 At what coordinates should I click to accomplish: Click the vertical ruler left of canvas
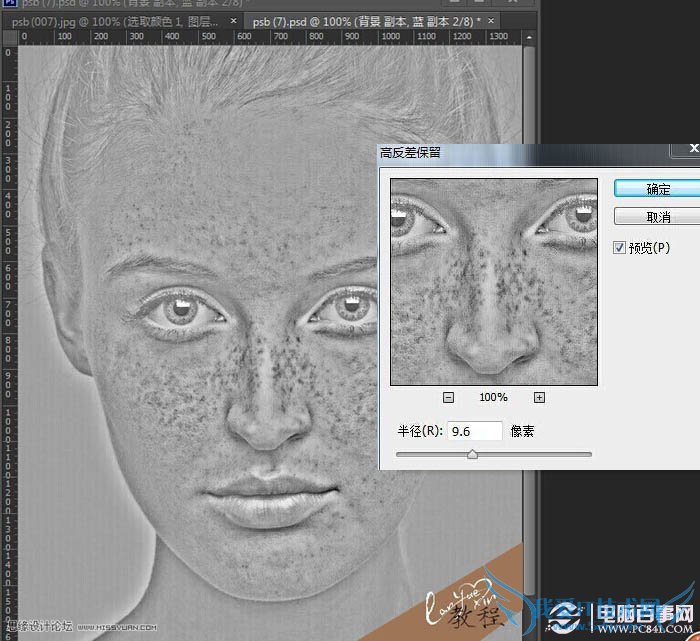[8, 300]
